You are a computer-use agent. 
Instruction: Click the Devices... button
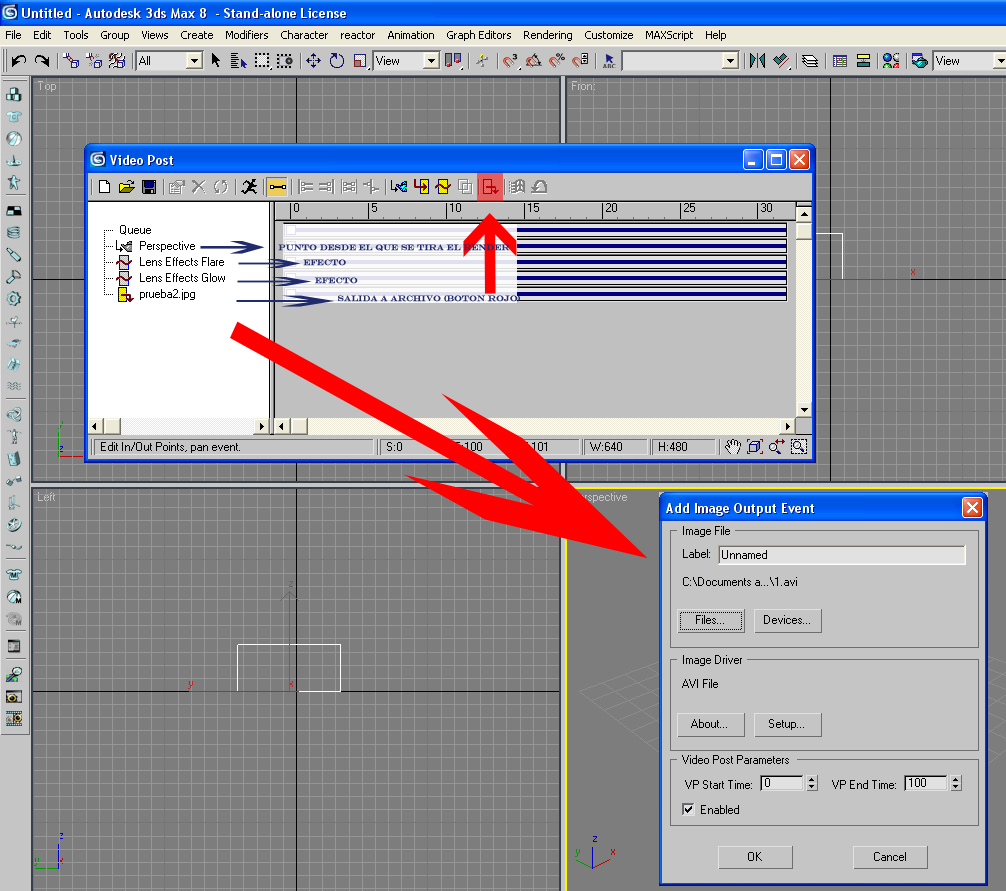(x=787, y=620)
